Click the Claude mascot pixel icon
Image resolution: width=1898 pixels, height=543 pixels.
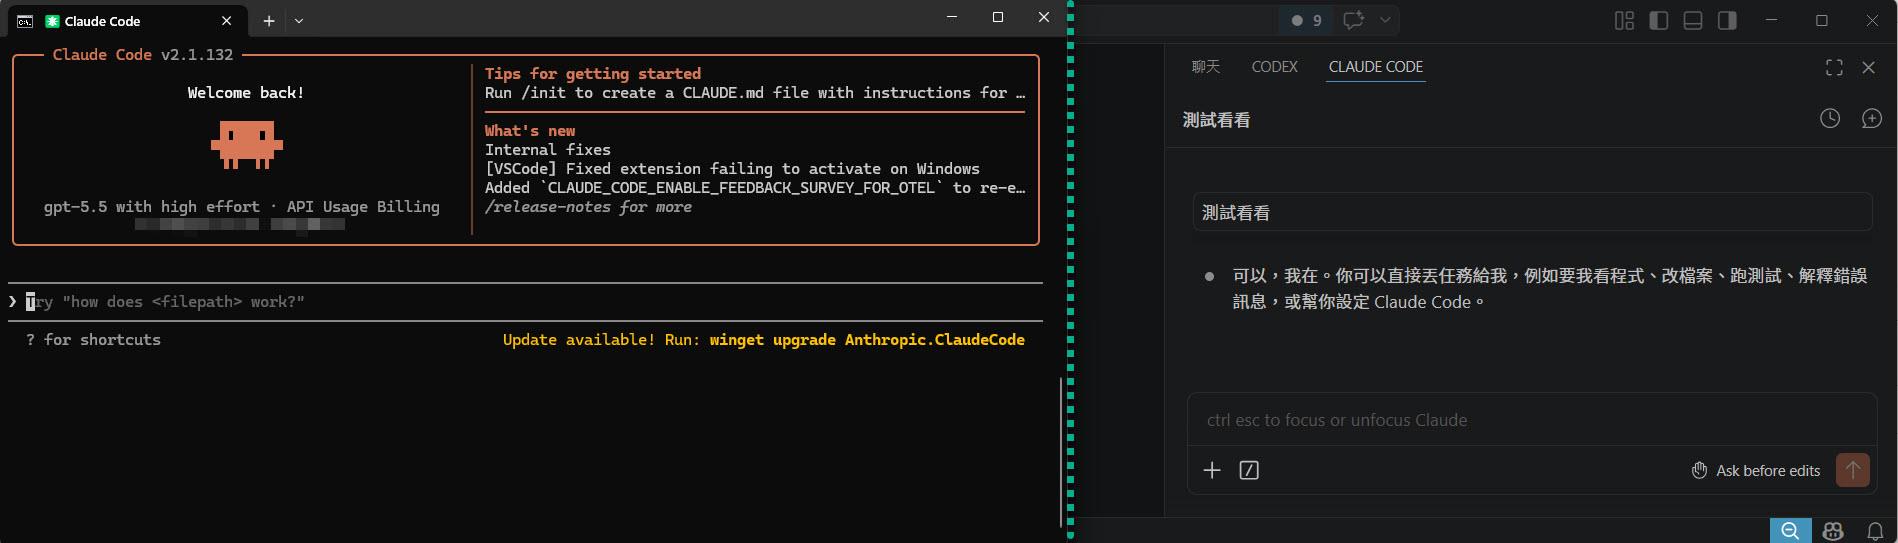tap(246, 144)
